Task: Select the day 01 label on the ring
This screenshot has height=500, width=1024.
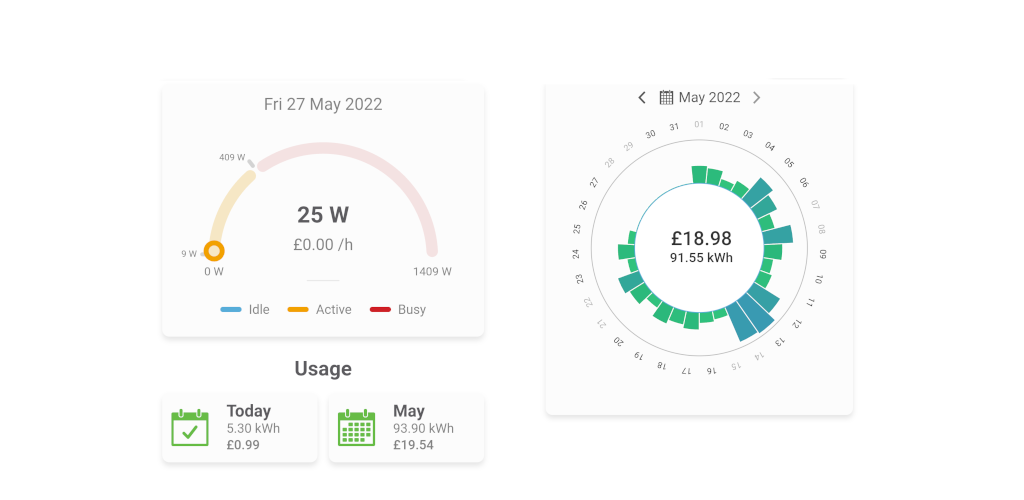Action: point(699,124)
